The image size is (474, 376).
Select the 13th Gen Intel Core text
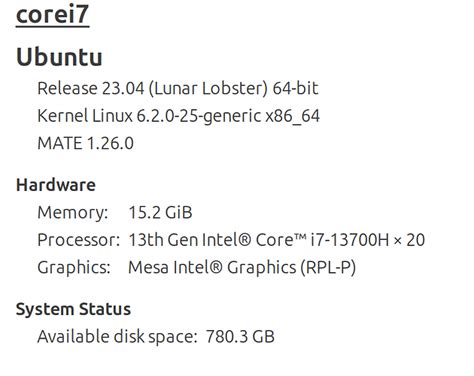pyautogui.click(x=217, y=240)
